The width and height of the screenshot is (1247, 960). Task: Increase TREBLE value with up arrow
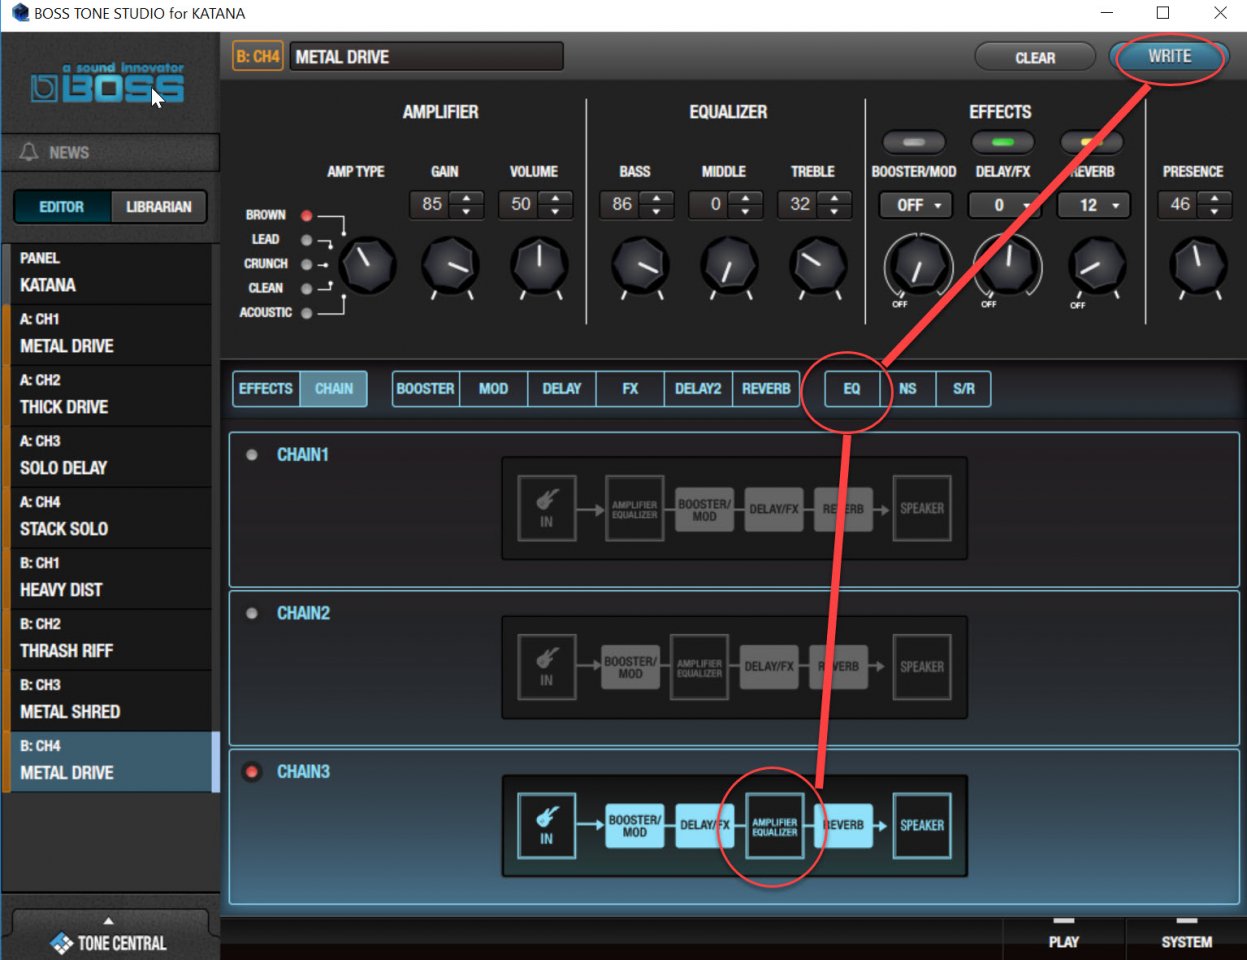click(835, 198)
